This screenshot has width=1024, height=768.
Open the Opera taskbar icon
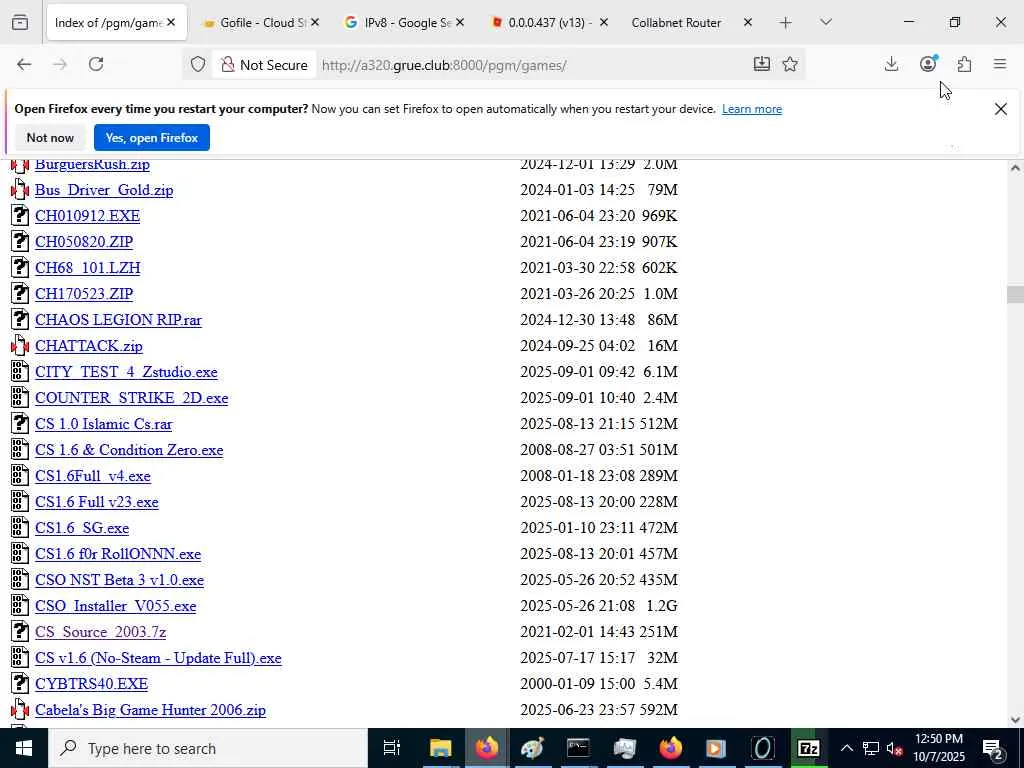point(762,748)
